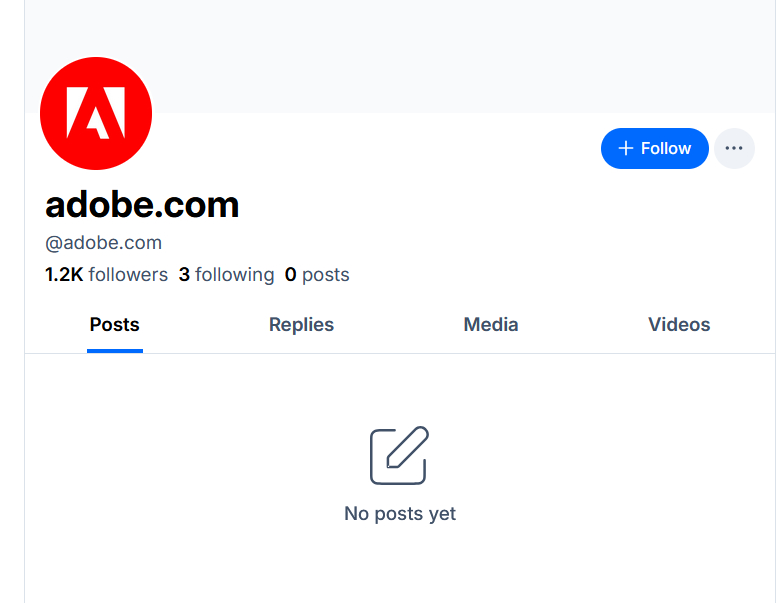
Task: Click the pencil-and-square empty posts icon
Action: point(399,456)
